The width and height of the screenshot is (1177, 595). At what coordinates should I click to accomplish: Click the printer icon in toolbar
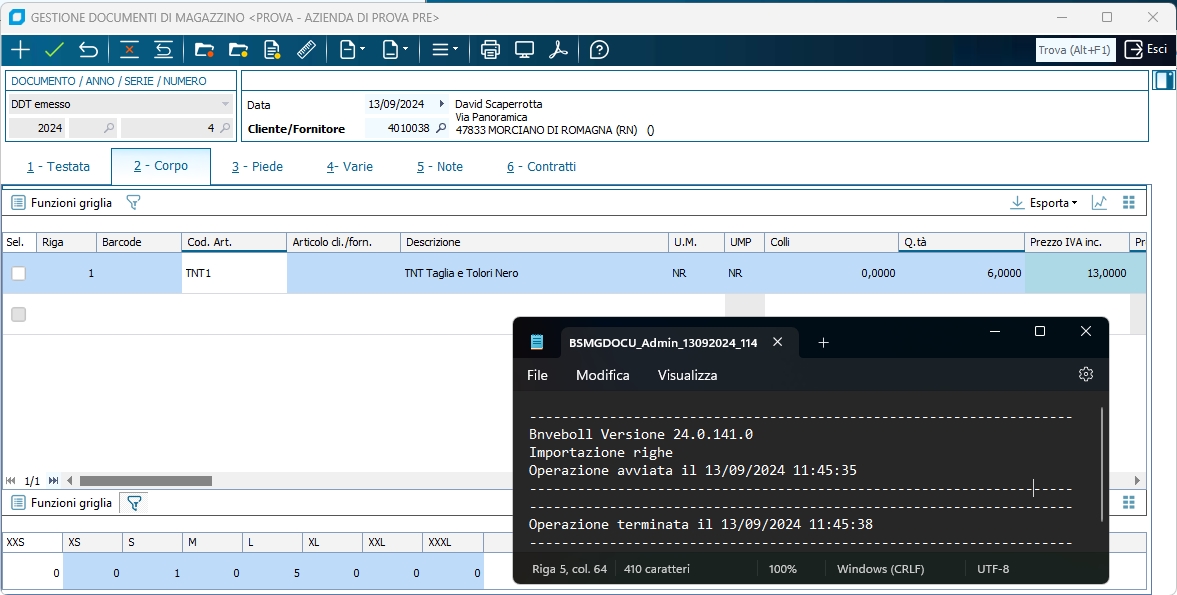point(490,50)
